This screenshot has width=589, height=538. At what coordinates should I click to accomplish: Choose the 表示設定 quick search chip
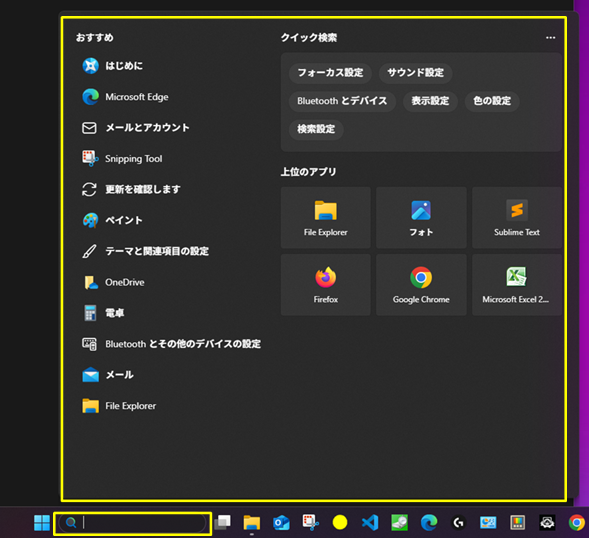click(x=430, y=101)
